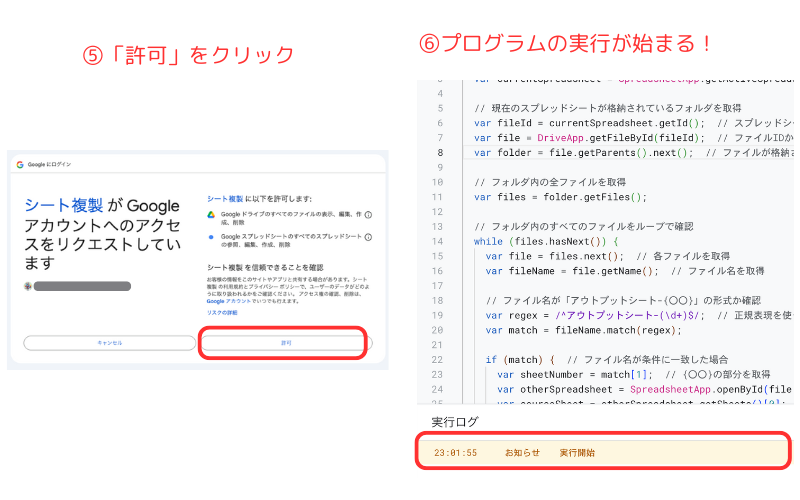Click DriveApp in the getFileById line

(x=560, y=138)
